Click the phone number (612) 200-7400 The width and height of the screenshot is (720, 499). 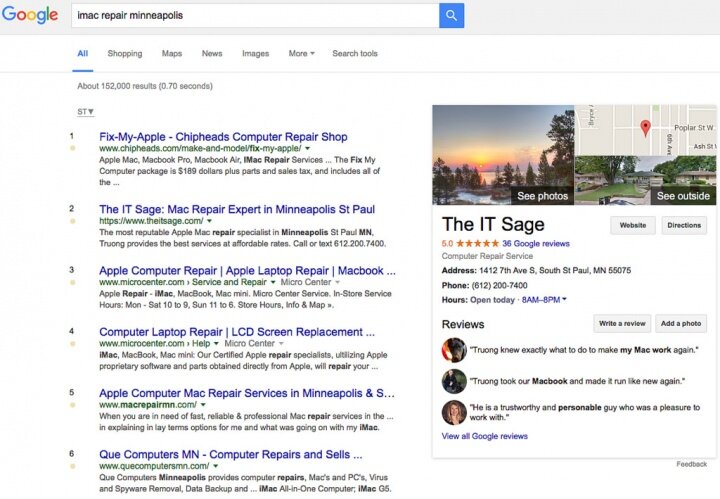[x=499, y=286]
